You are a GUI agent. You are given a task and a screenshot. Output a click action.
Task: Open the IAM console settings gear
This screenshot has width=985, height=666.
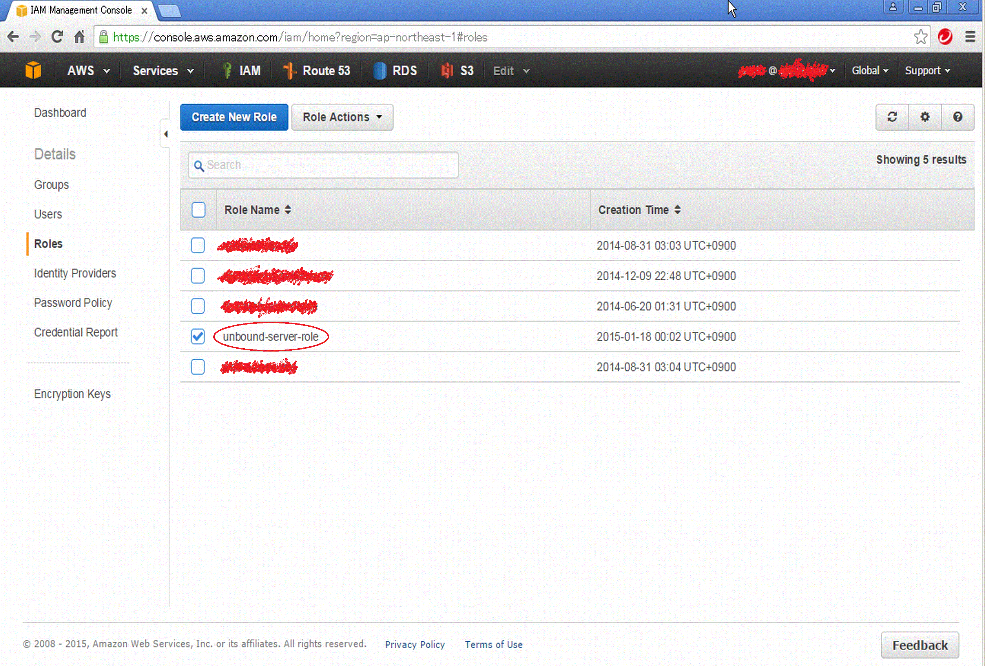[x=924, y=117]
